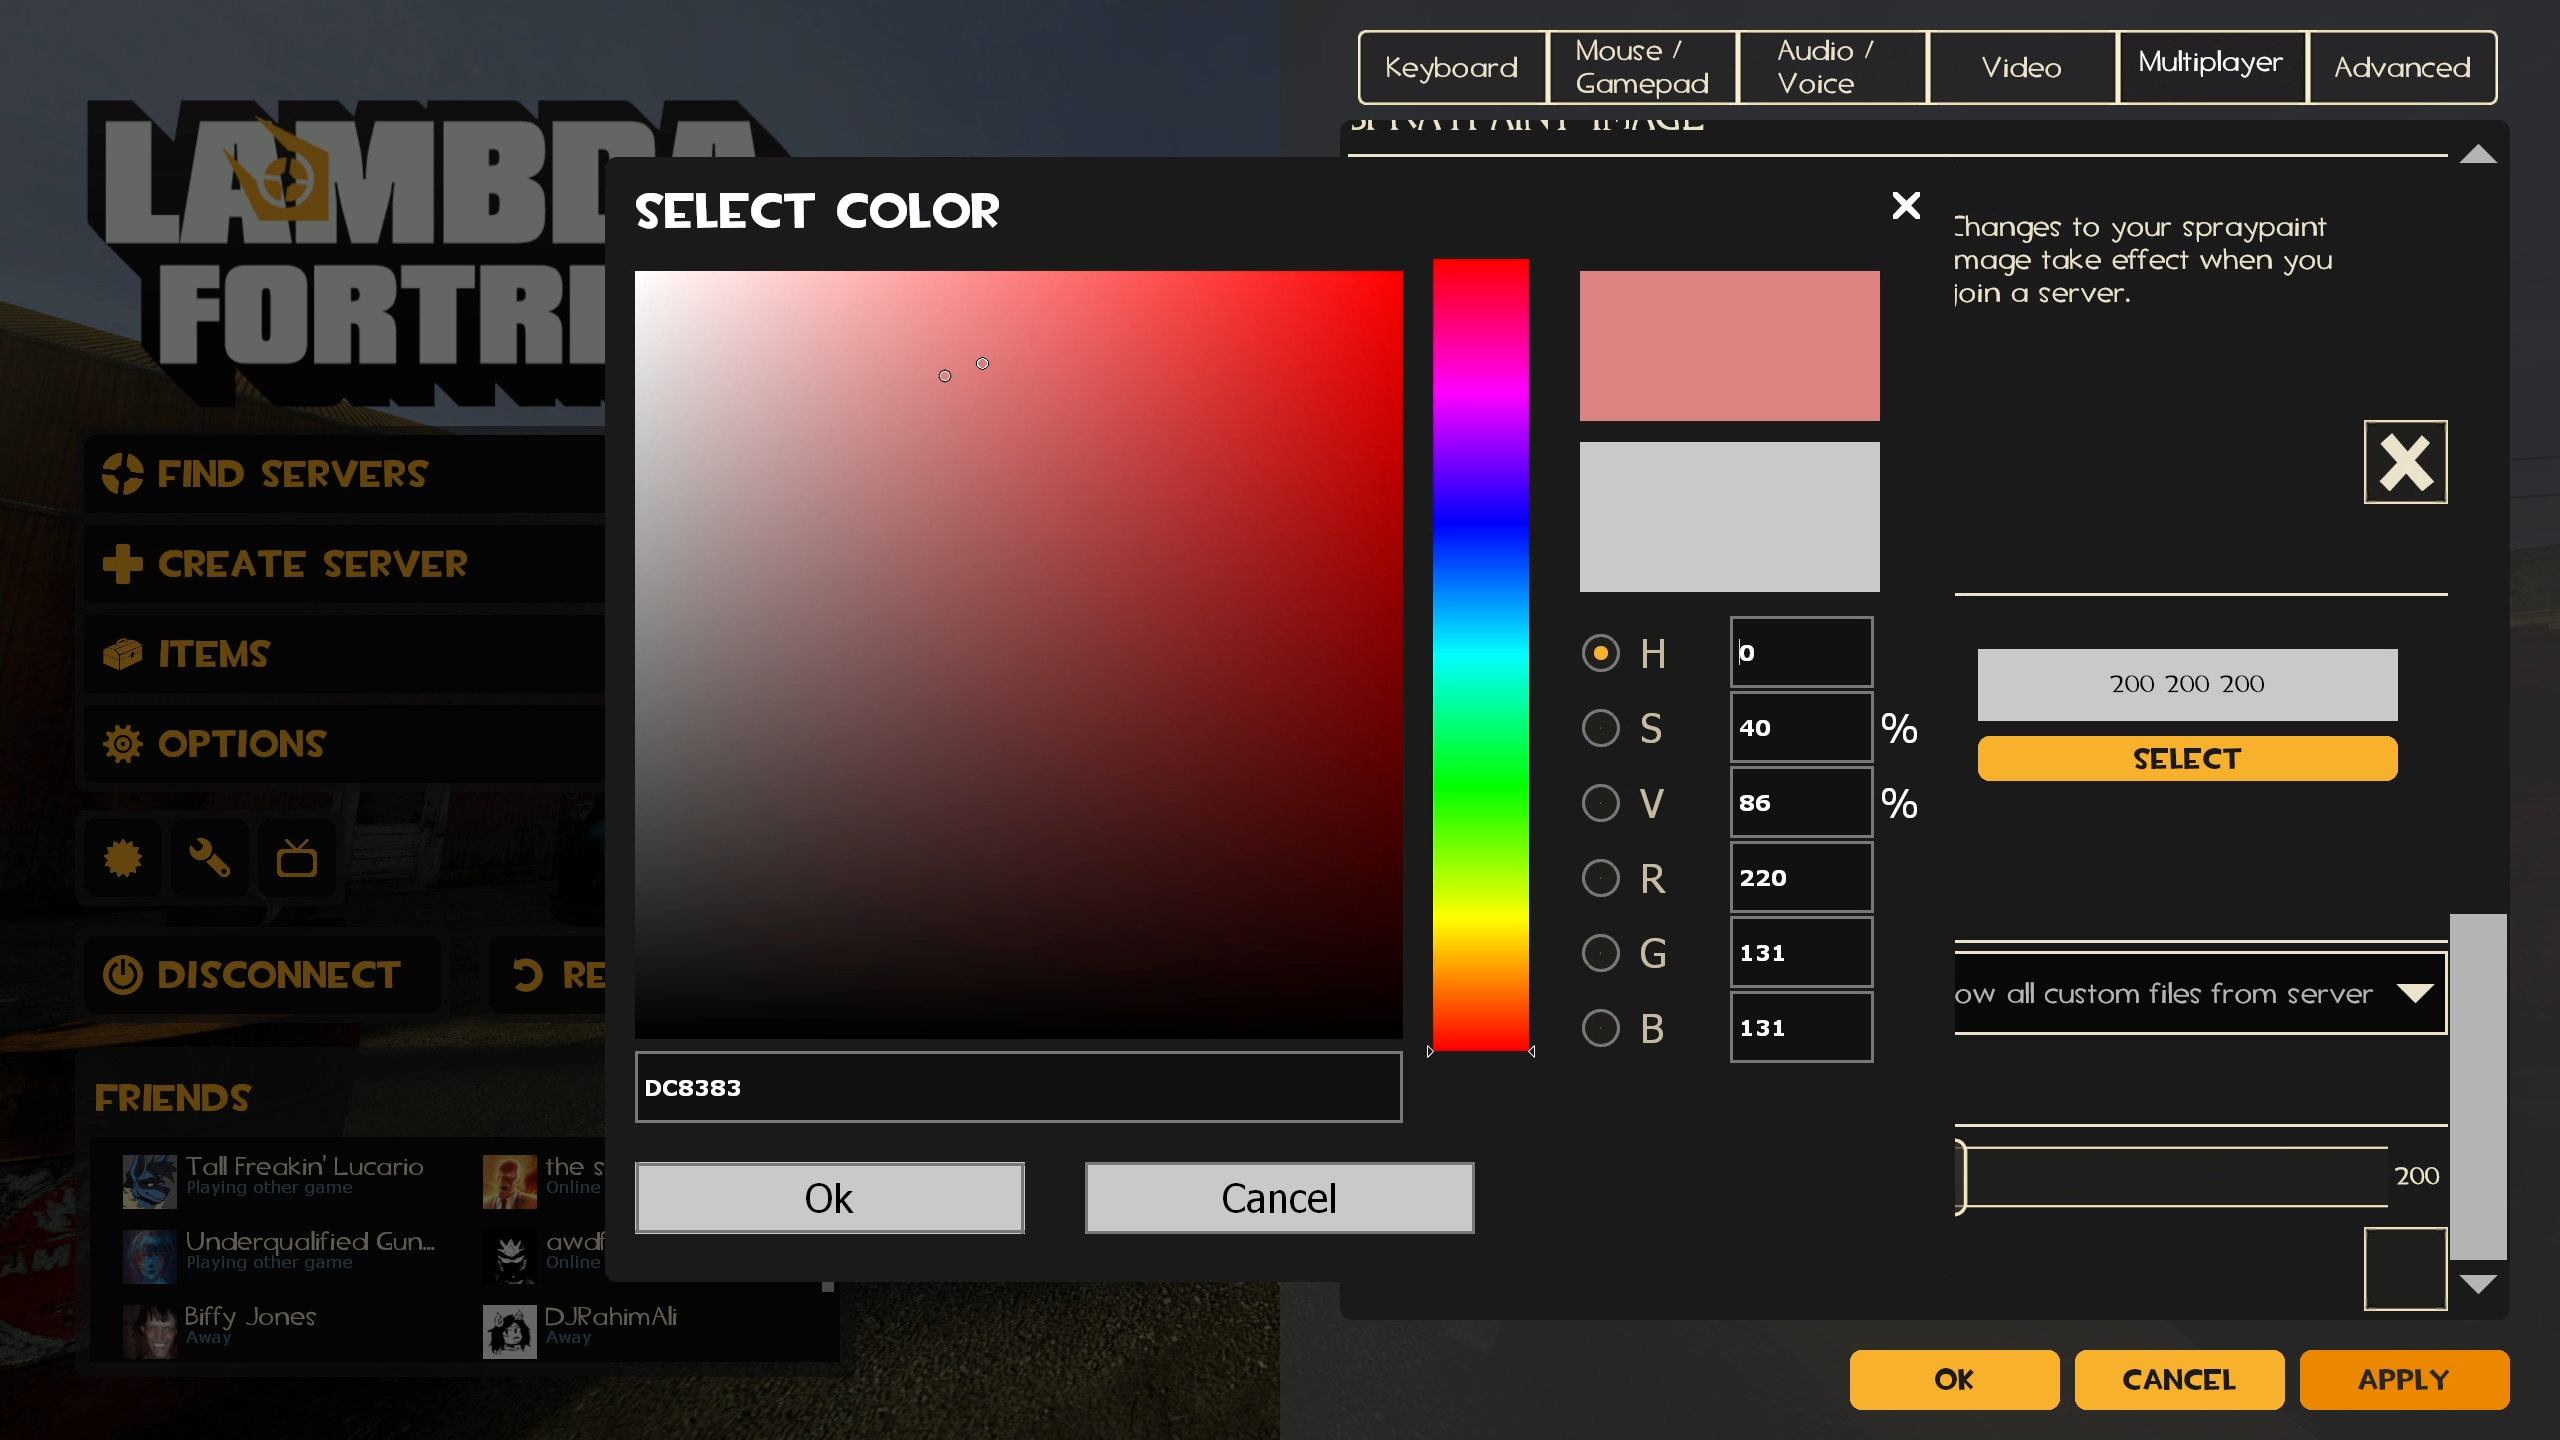Click the Underqualified Gun friend avatar
The image size is (2560, 1440).
149,1256
